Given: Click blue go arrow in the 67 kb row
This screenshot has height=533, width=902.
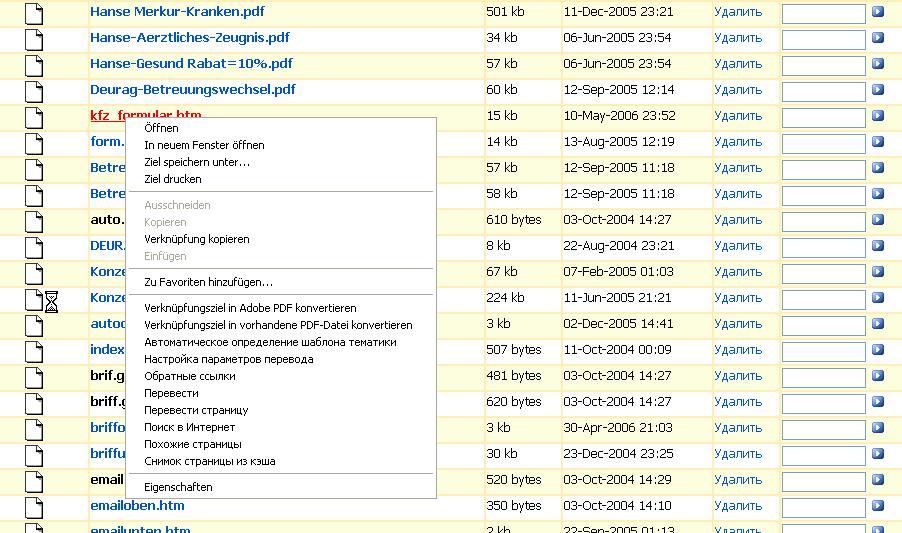Looking at the screenshot, I should [x=878, y=271].
